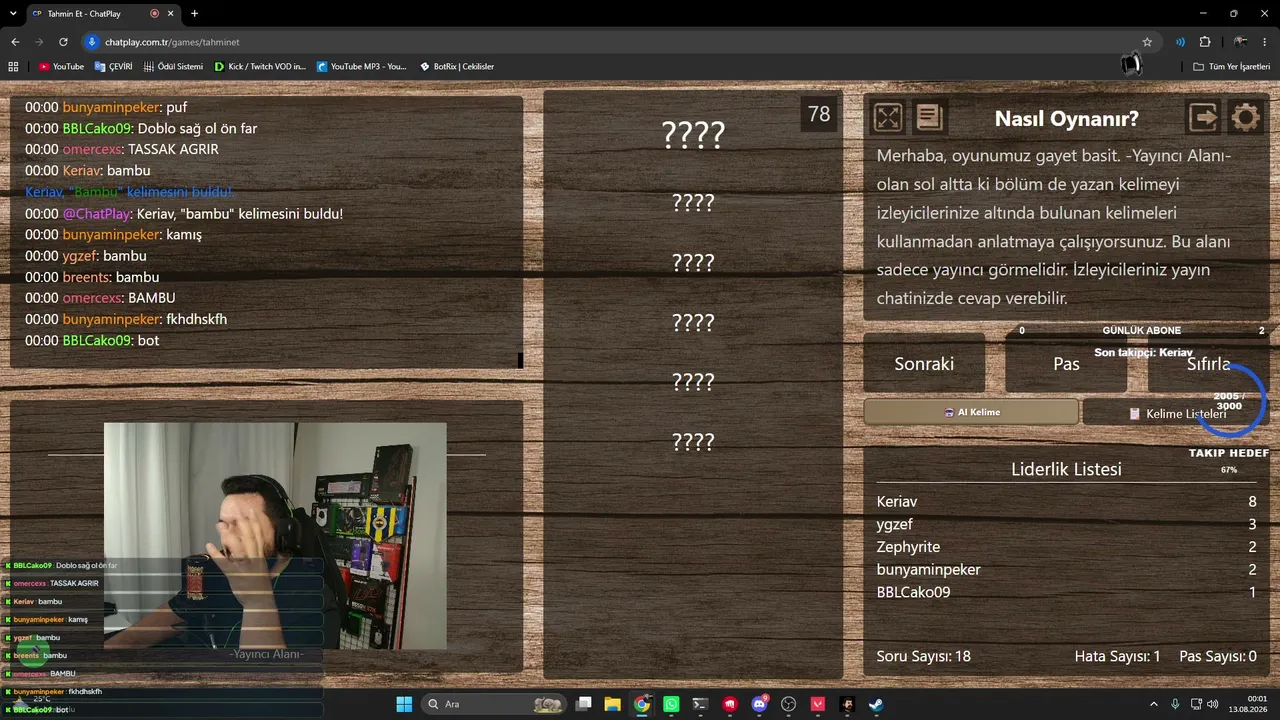Toggle fullscreen with the expand arrows icon

tap(888, 118)
